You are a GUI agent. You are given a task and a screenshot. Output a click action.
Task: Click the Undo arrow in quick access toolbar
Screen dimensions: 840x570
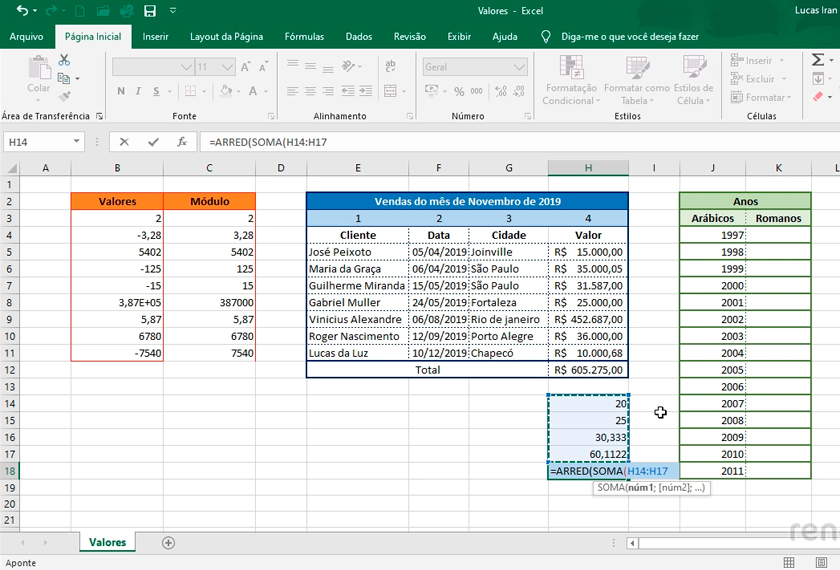pos(22,11)
